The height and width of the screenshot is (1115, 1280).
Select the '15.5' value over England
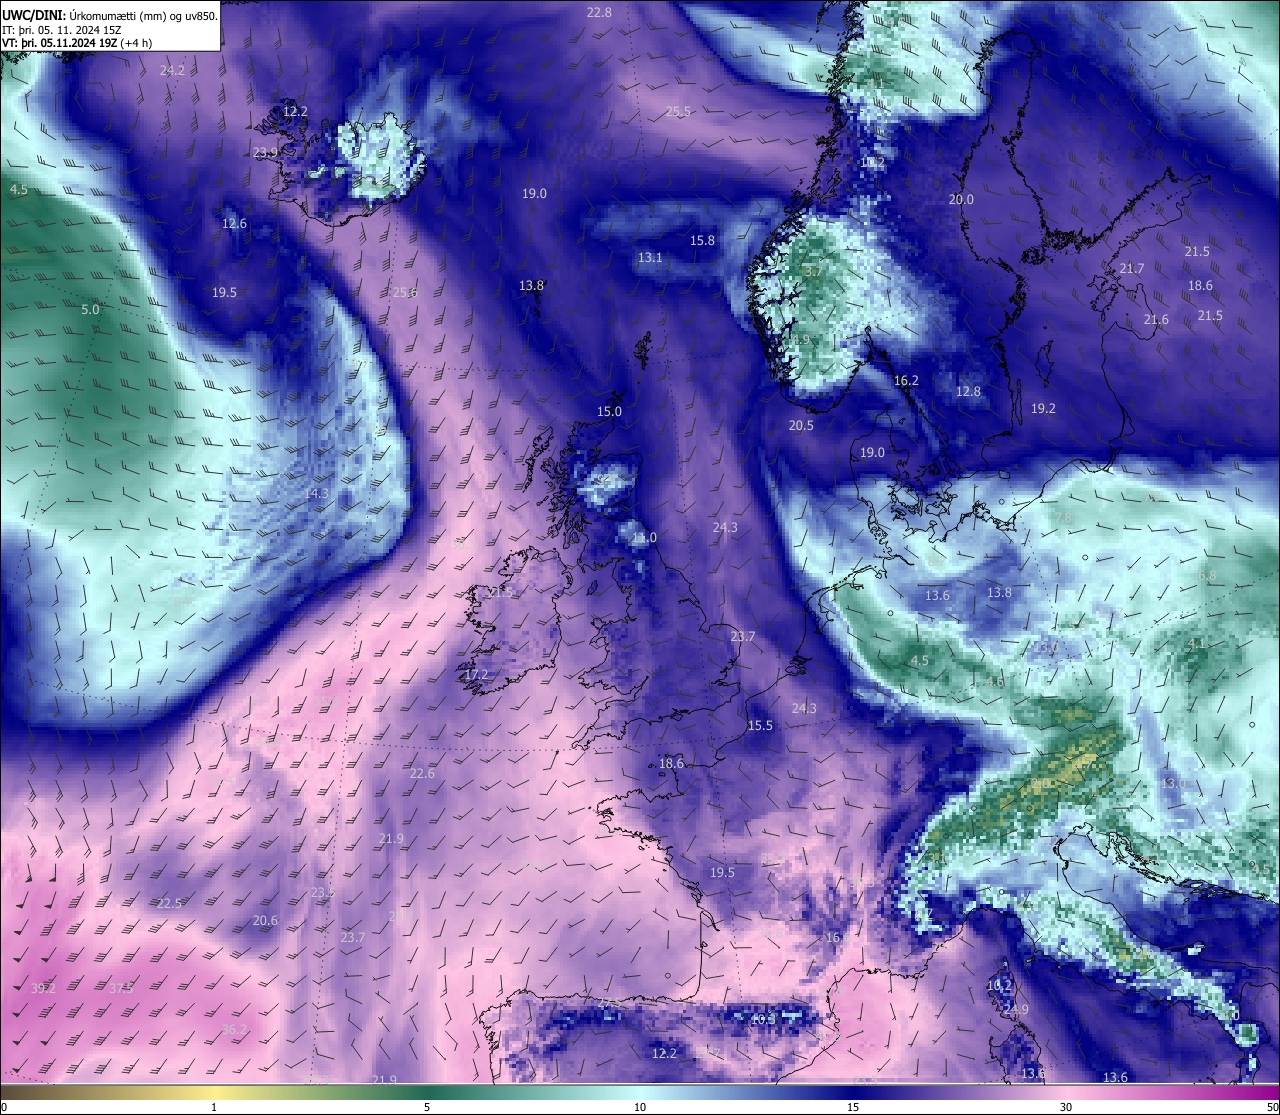tap(760, 725)
